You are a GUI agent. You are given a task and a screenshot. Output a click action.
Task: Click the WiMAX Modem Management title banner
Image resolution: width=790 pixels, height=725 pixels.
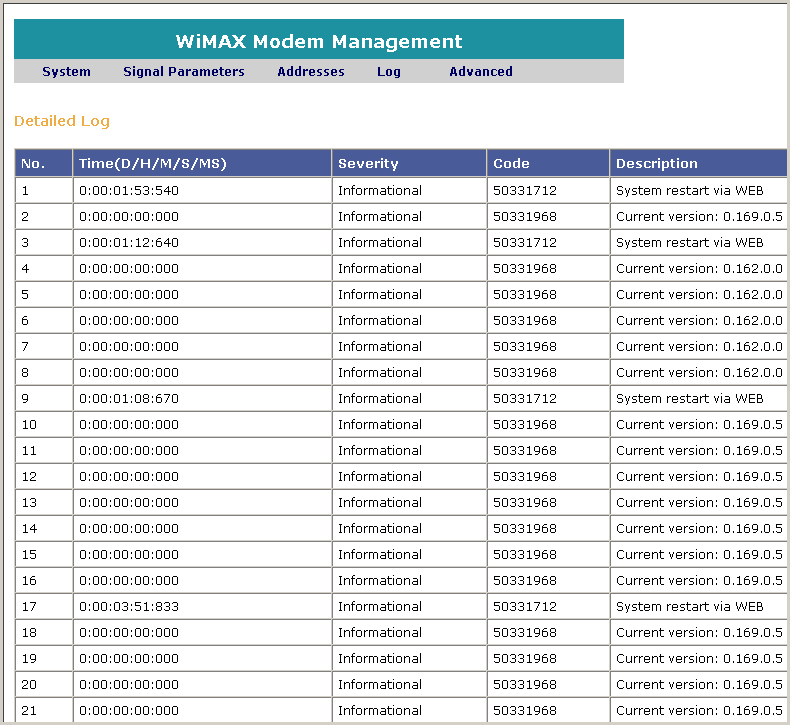coord(318,41)
